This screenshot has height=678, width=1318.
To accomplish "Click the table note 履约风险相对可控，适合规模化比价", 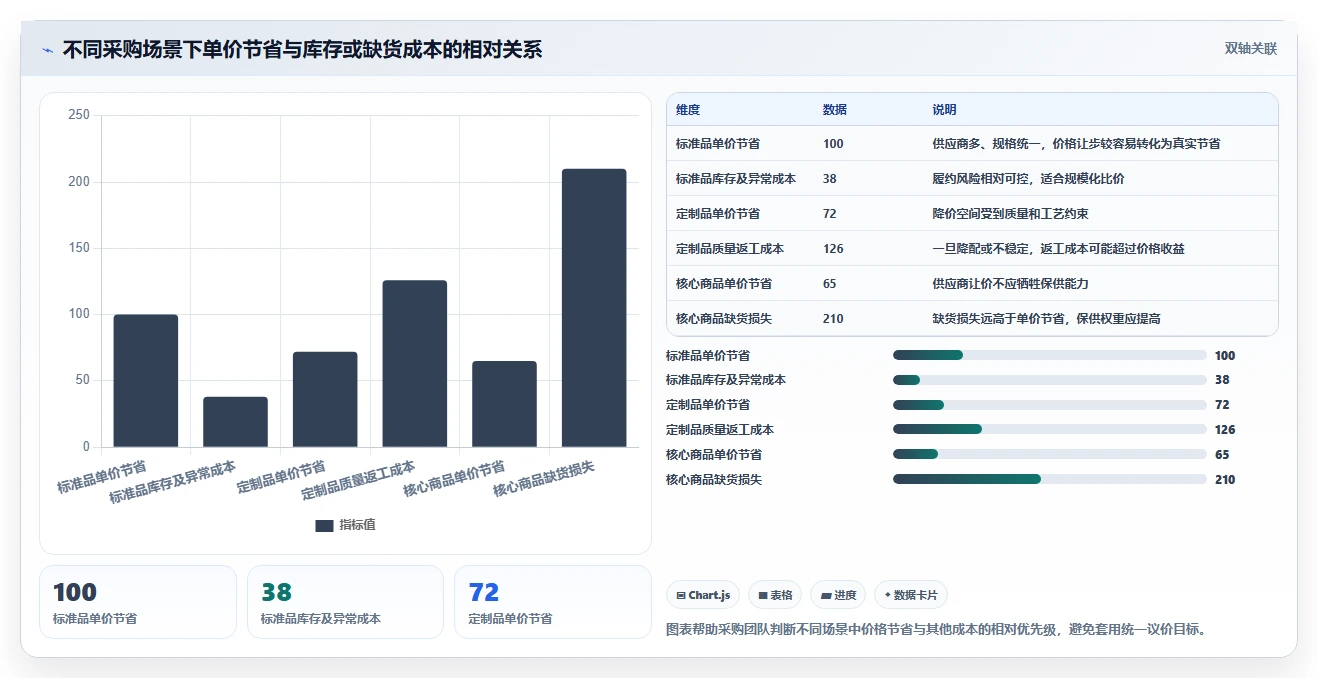I will pos(1028,179).
